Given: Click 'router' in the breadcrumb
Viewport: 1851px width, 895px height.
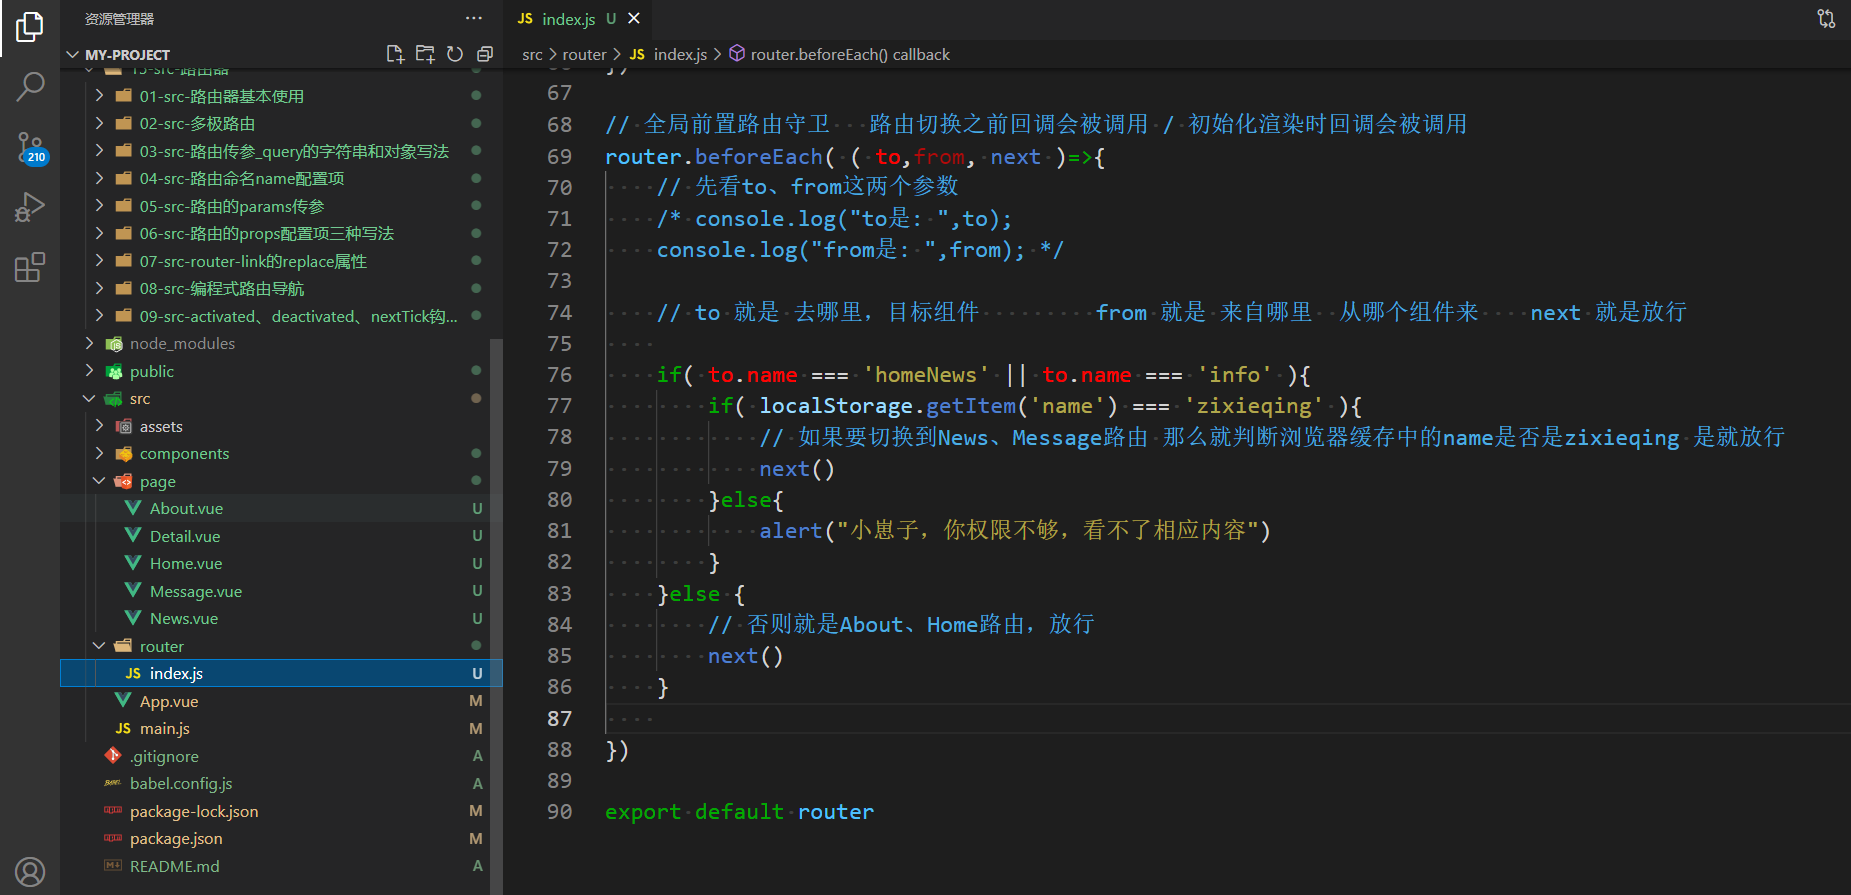Looking at the screenshot, I should point(584,54).
